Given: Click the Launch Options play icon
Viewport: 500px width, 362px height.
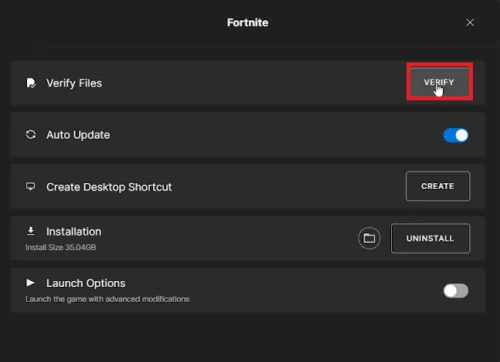Looking at the screenshot, I should (x=30, y=283).
